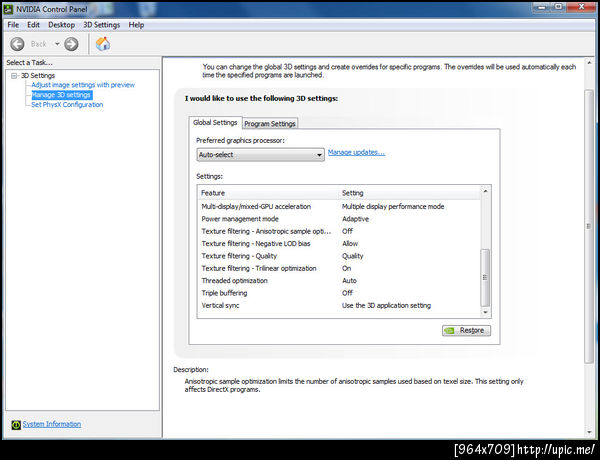Screen dimensions: 600x460
Task: Select Texture filtering - Negative LOD bias row
Action: [x=339, y=243]
